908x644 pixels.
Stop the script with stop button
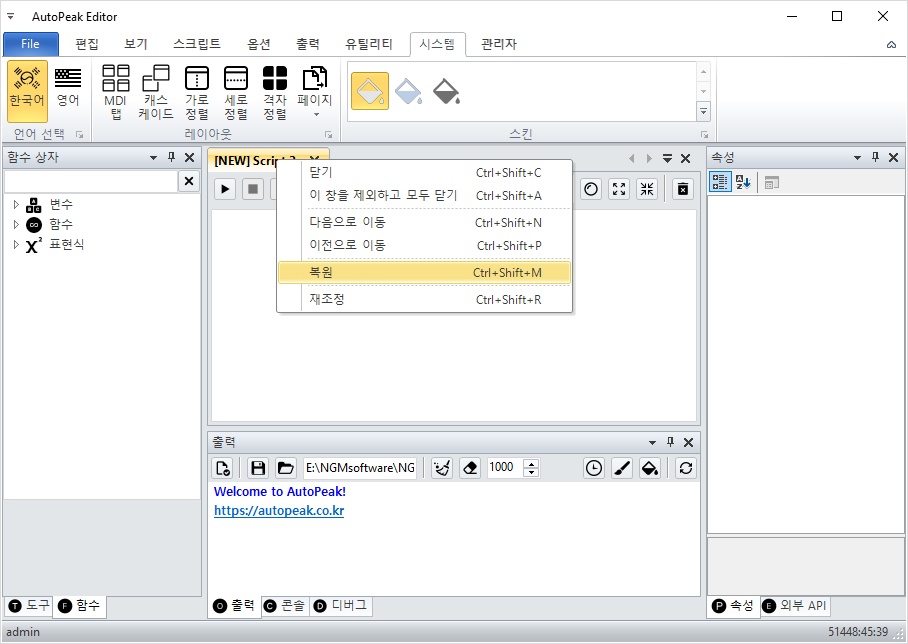point(253,189)
